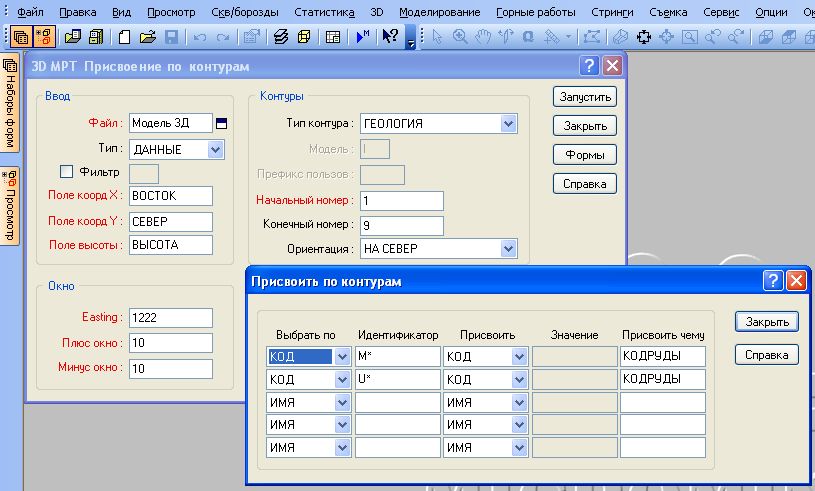Open Выбрать по dropdown in U* row

[342, 380]
